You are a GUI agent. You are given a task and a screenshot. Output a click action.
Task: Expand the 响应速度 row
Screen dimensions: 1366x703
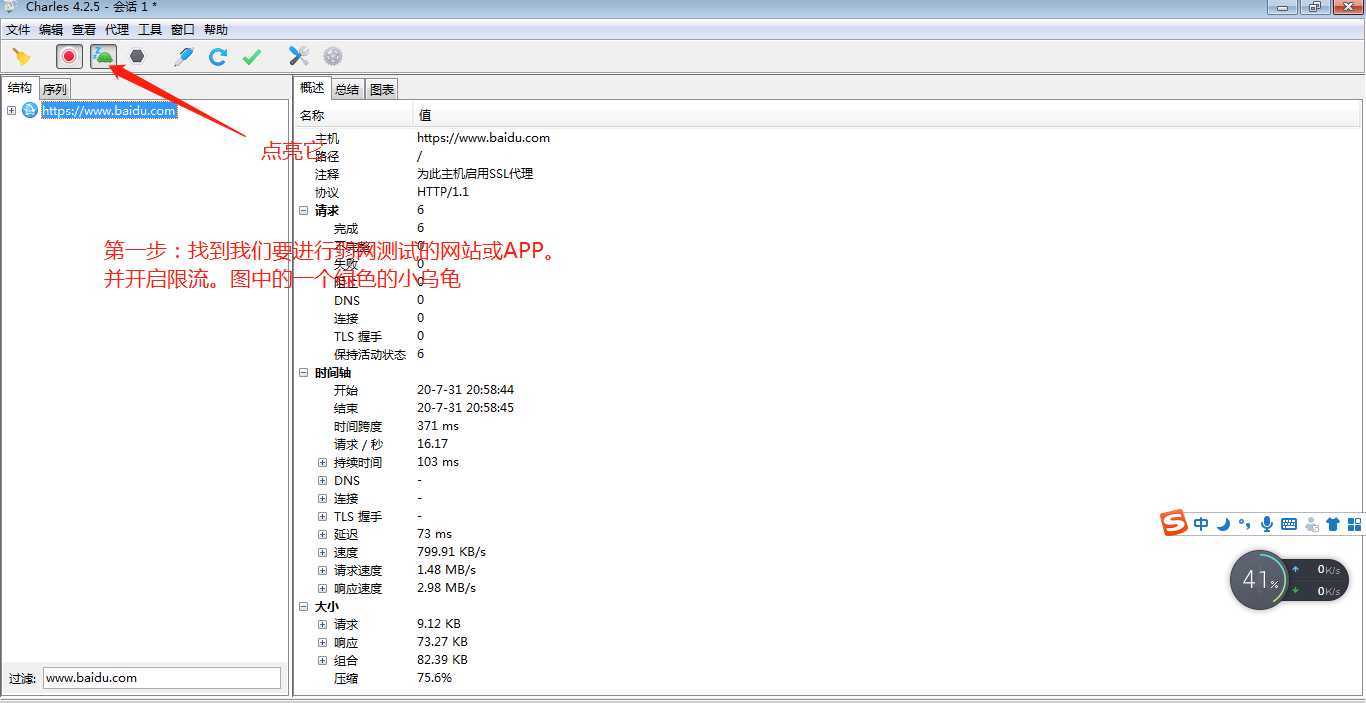[x=322, y=588]
